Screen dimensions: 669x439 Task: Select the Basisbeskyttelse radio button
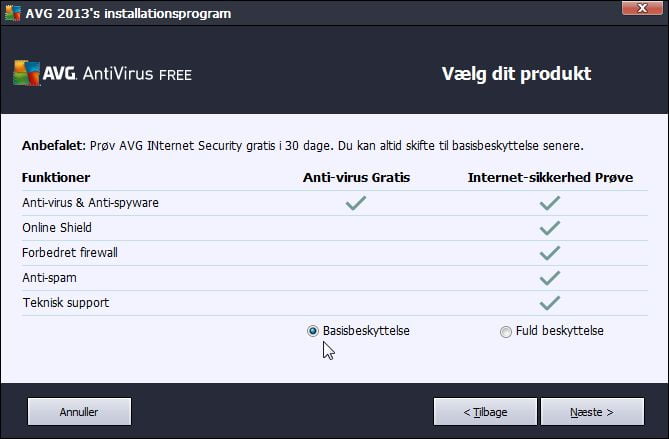(313, 331)
